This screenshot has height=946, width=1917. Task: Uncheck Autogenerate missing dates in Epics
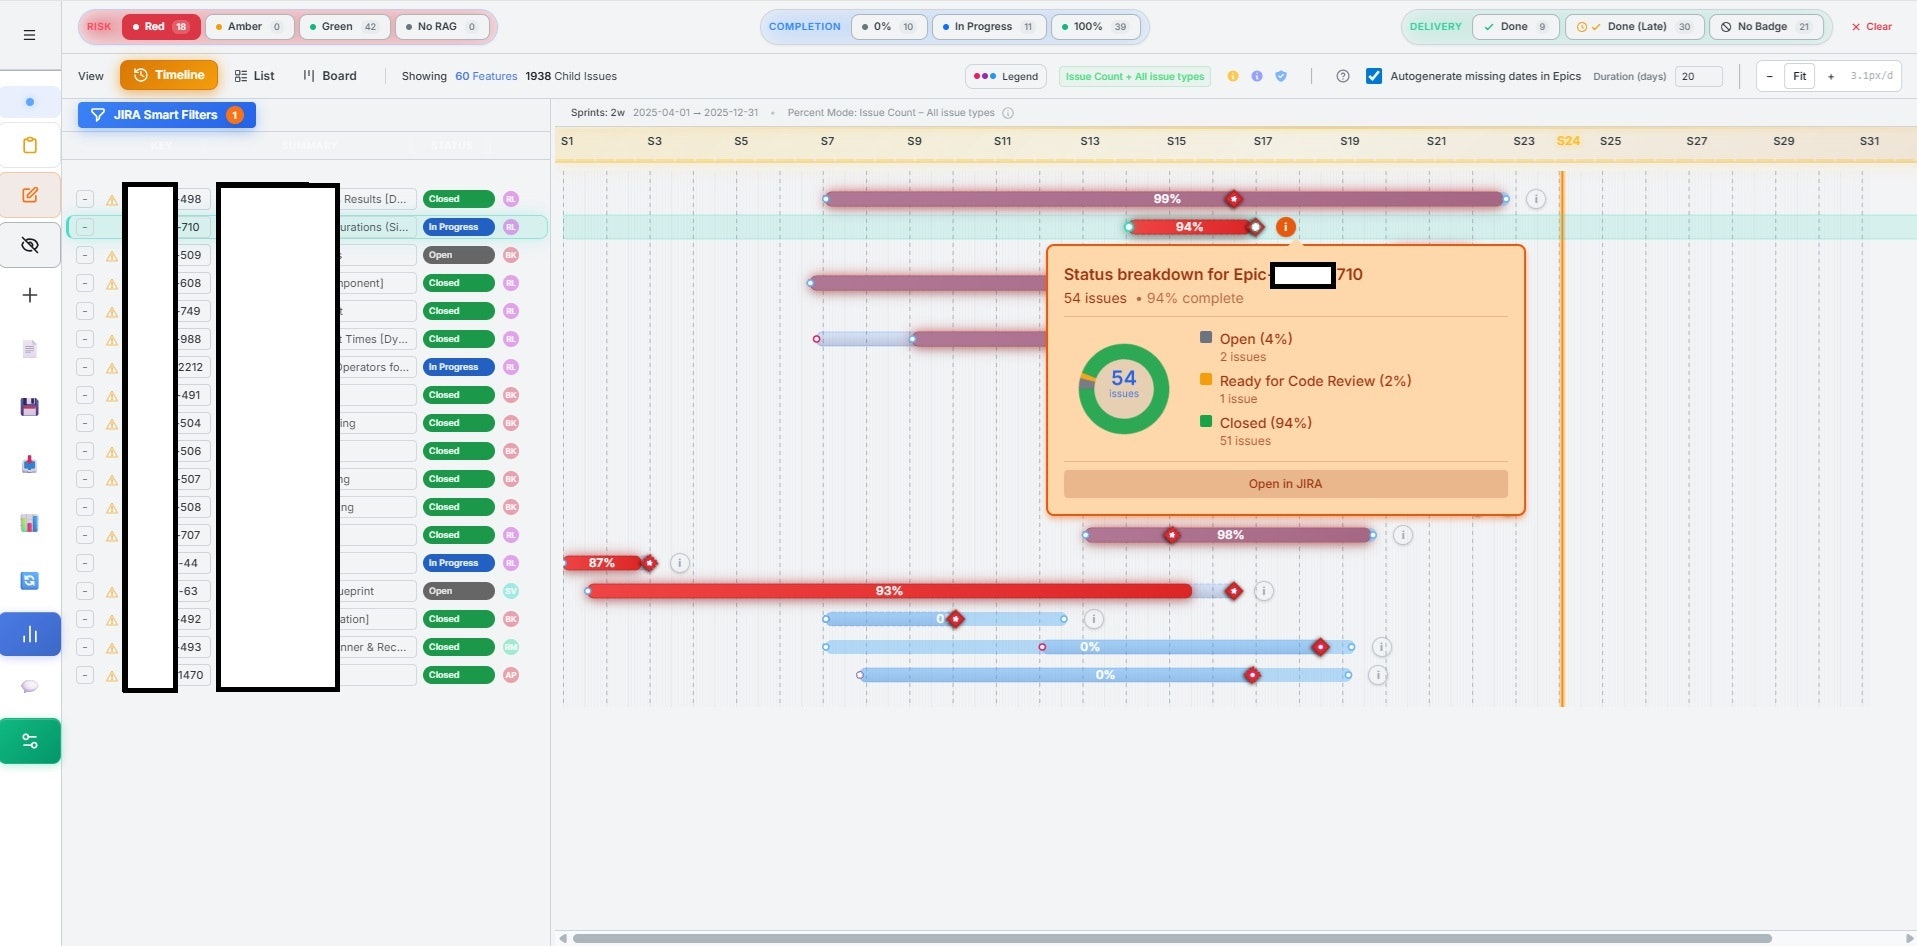click(1374, 75)
